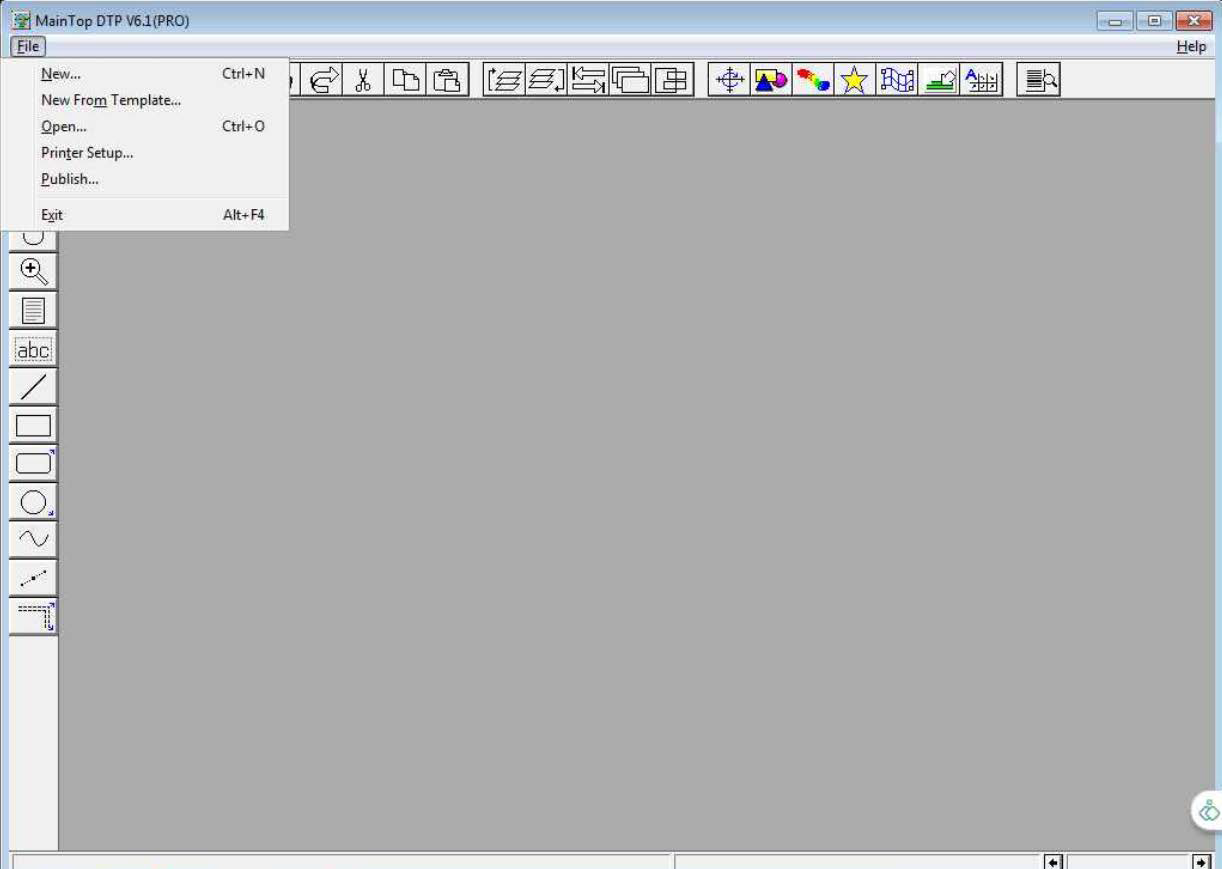Click the horizontal scrollbar left arrow
Screen dimensions: 1222x869
click(x=1053, y=861)
